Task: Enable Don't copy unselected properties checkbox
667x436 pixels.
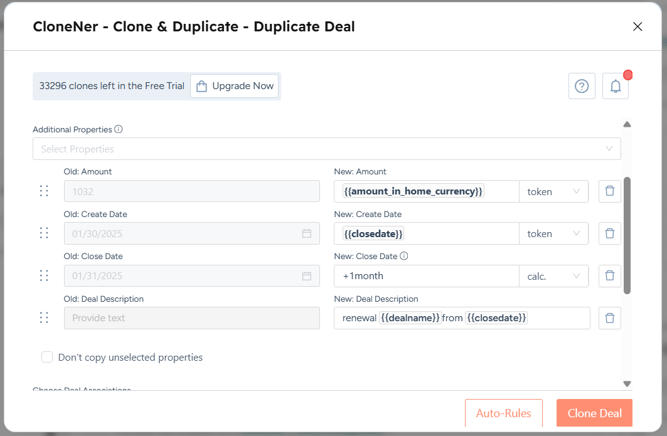Action: (x=47, y=357)
